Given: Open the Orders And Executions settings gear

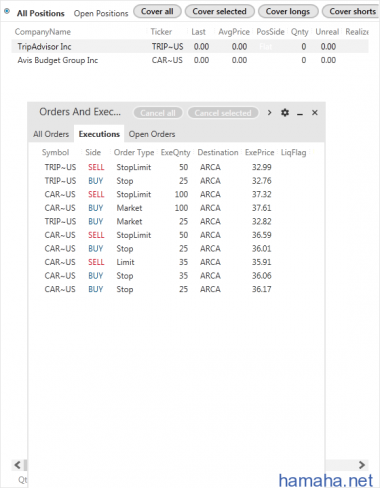Looking at the screenshot, I should pos(285,113).
